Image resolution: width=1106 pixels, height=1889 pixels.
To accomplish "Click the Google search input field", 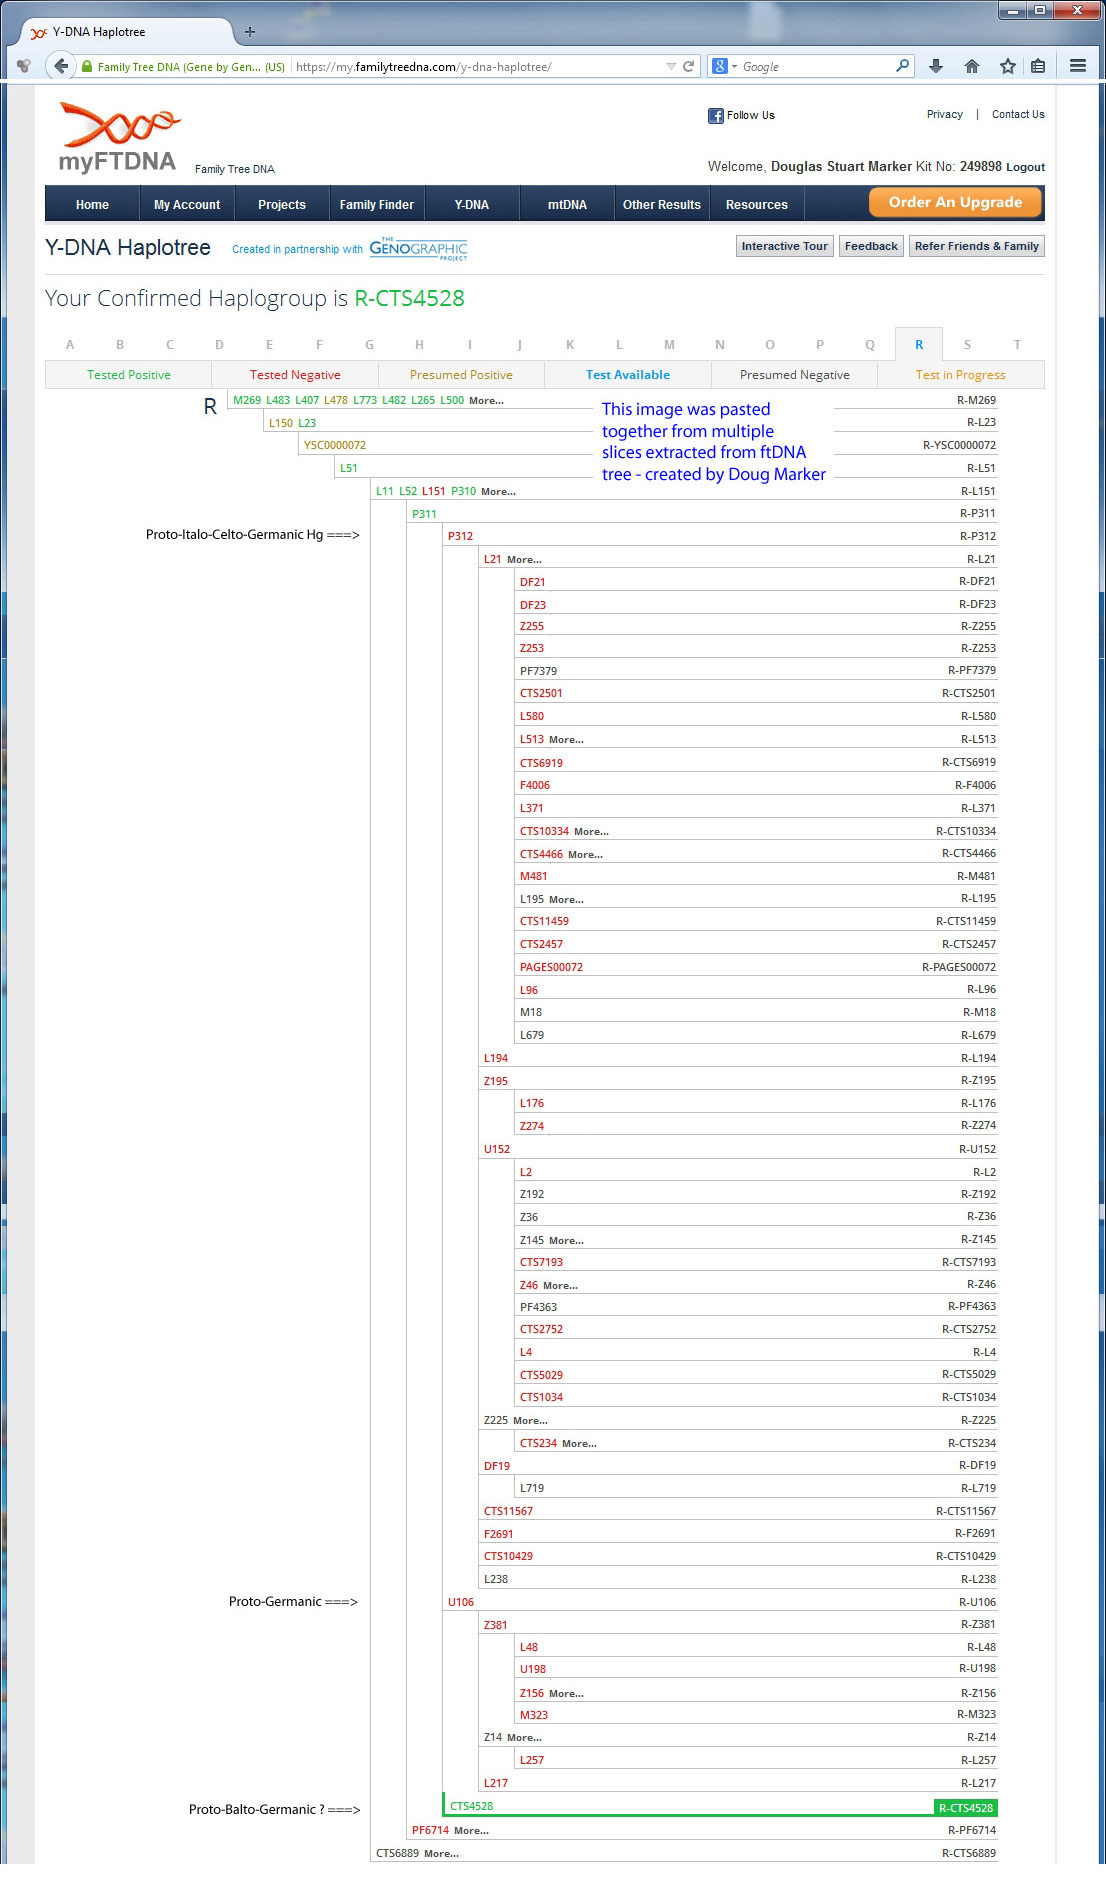I will pos(816,67).
